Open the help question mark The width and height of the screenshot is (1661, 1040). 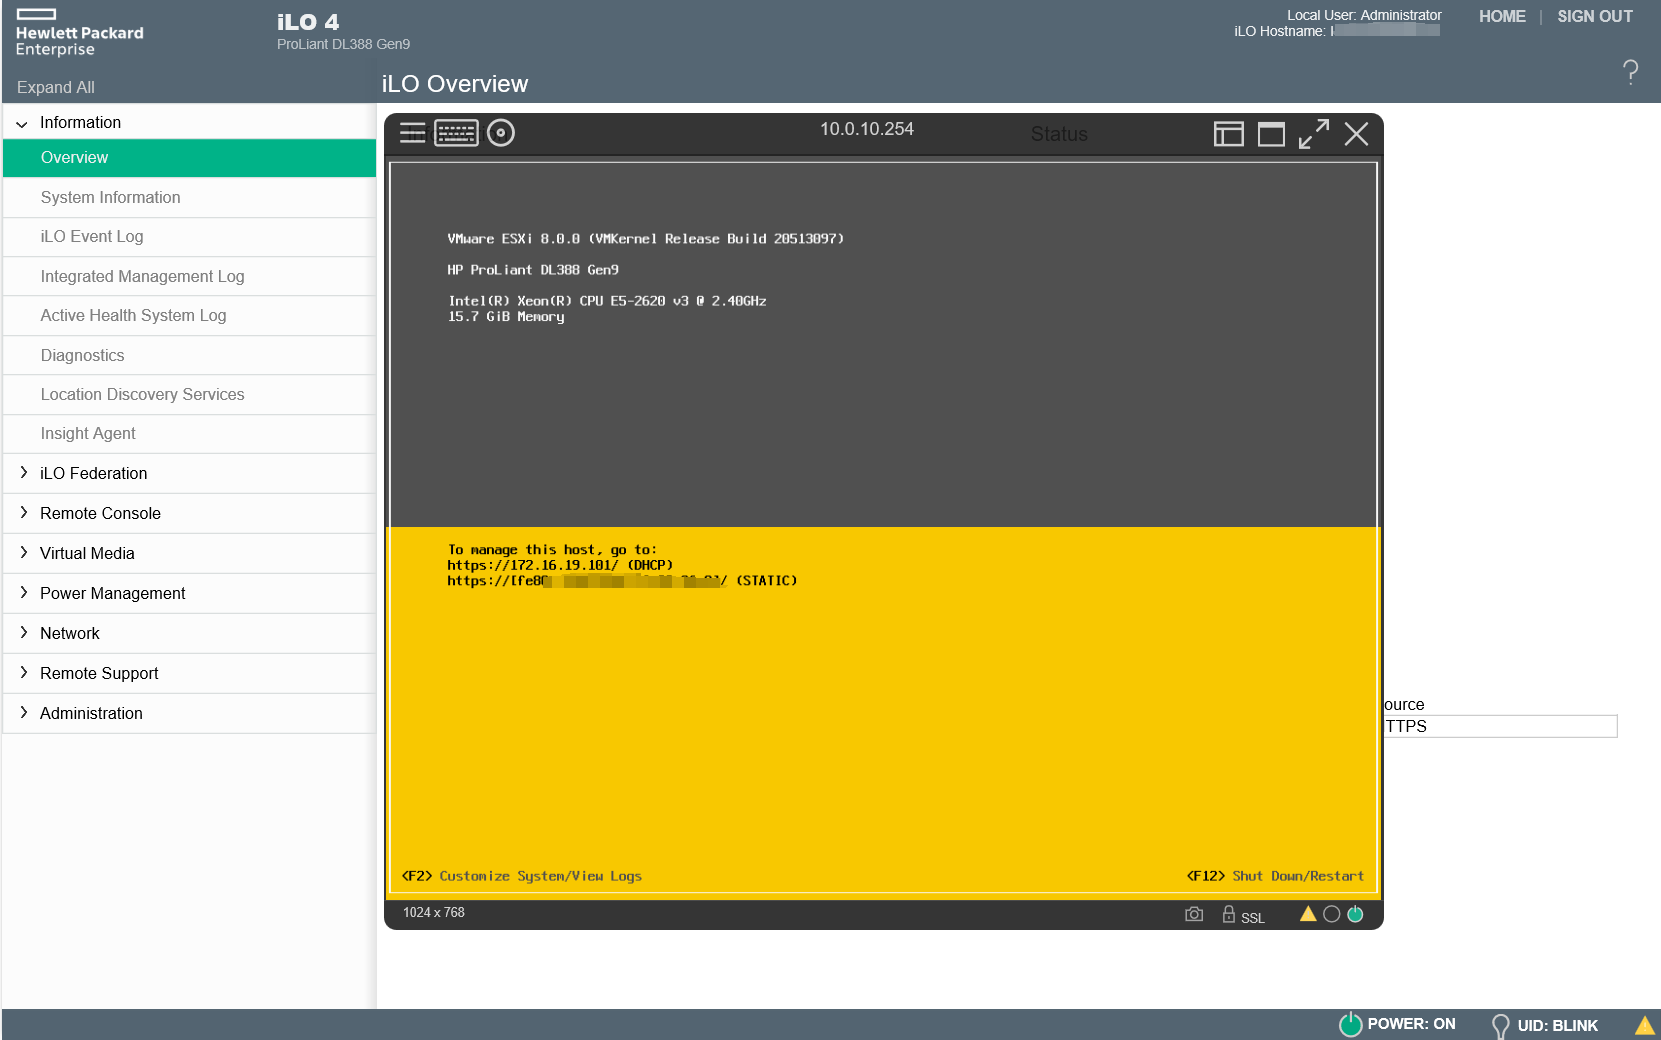click(x=1630, y=72)
